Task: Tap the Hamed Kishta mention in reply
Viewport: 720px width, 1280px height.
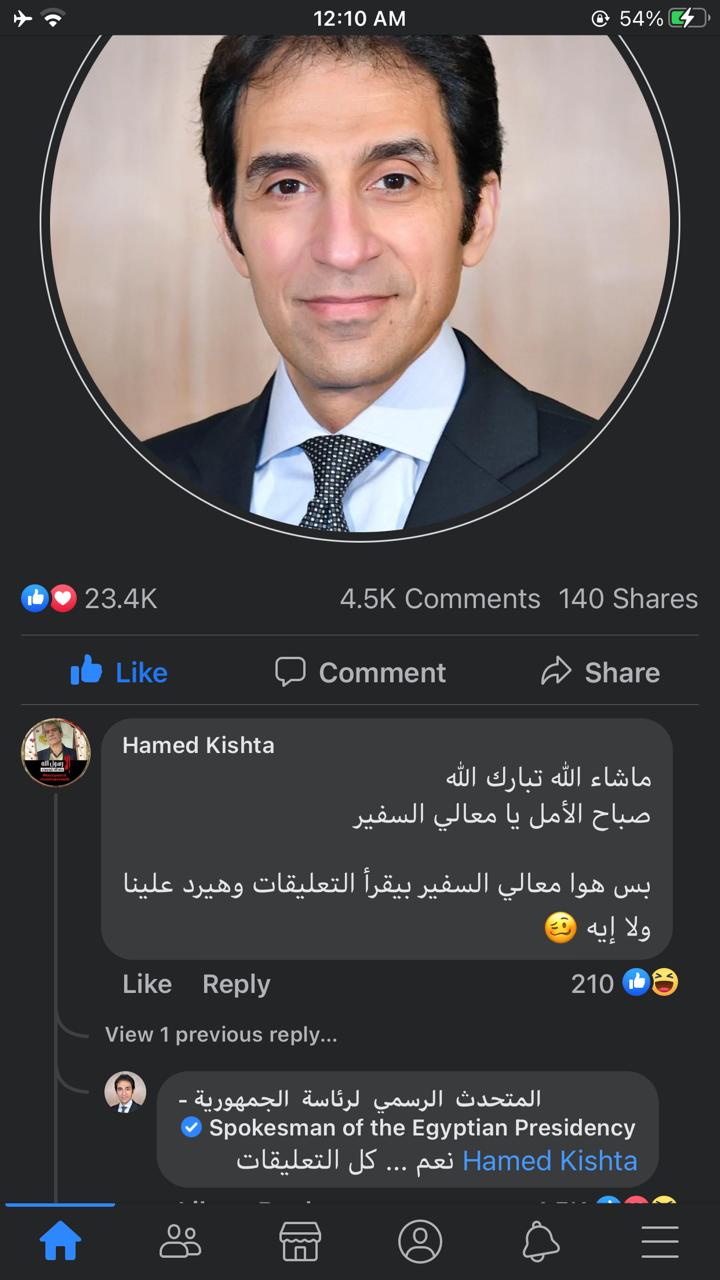Action: 550,1161
